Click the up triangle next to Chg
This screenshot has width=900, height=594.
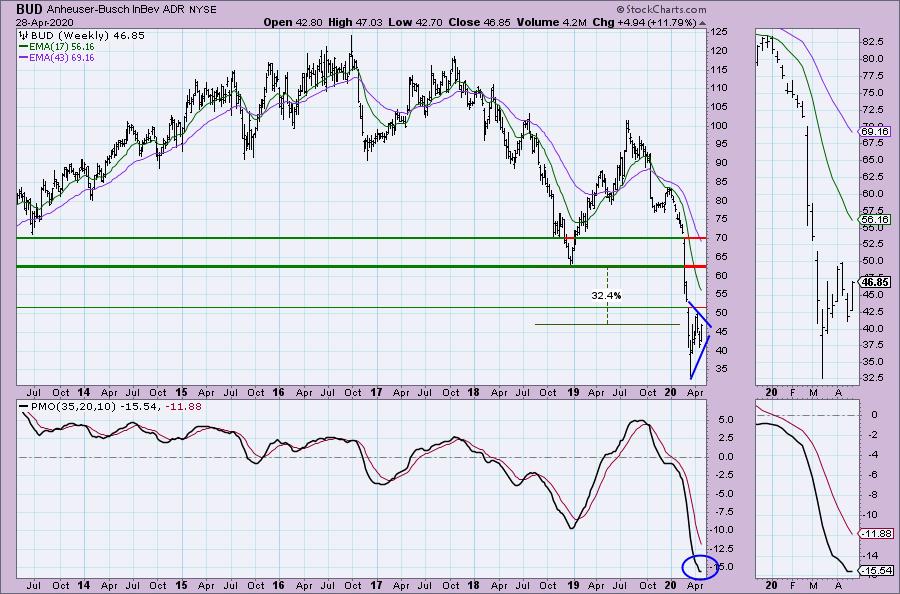703,23
